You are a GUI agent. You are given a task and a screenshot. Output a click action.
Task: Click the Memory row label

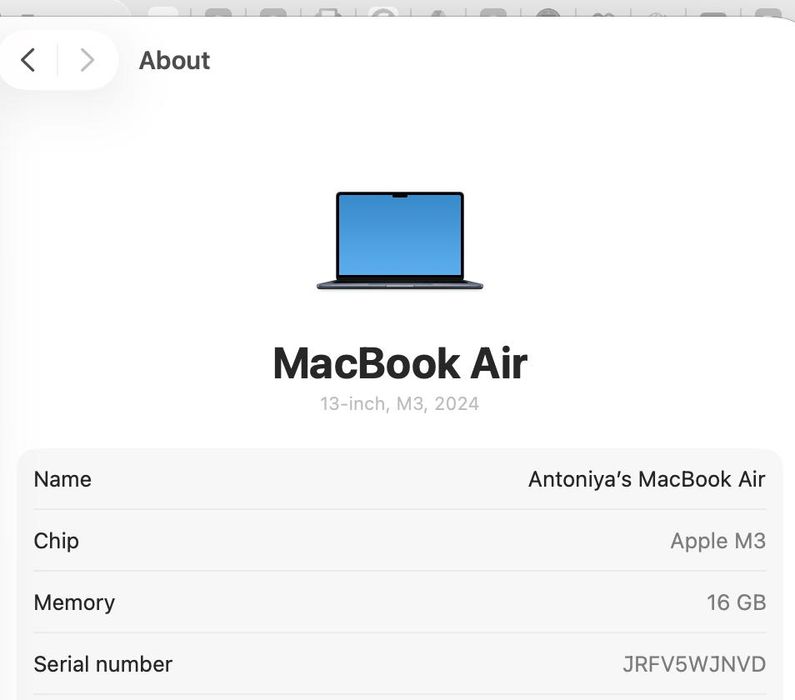click(74, 603)
